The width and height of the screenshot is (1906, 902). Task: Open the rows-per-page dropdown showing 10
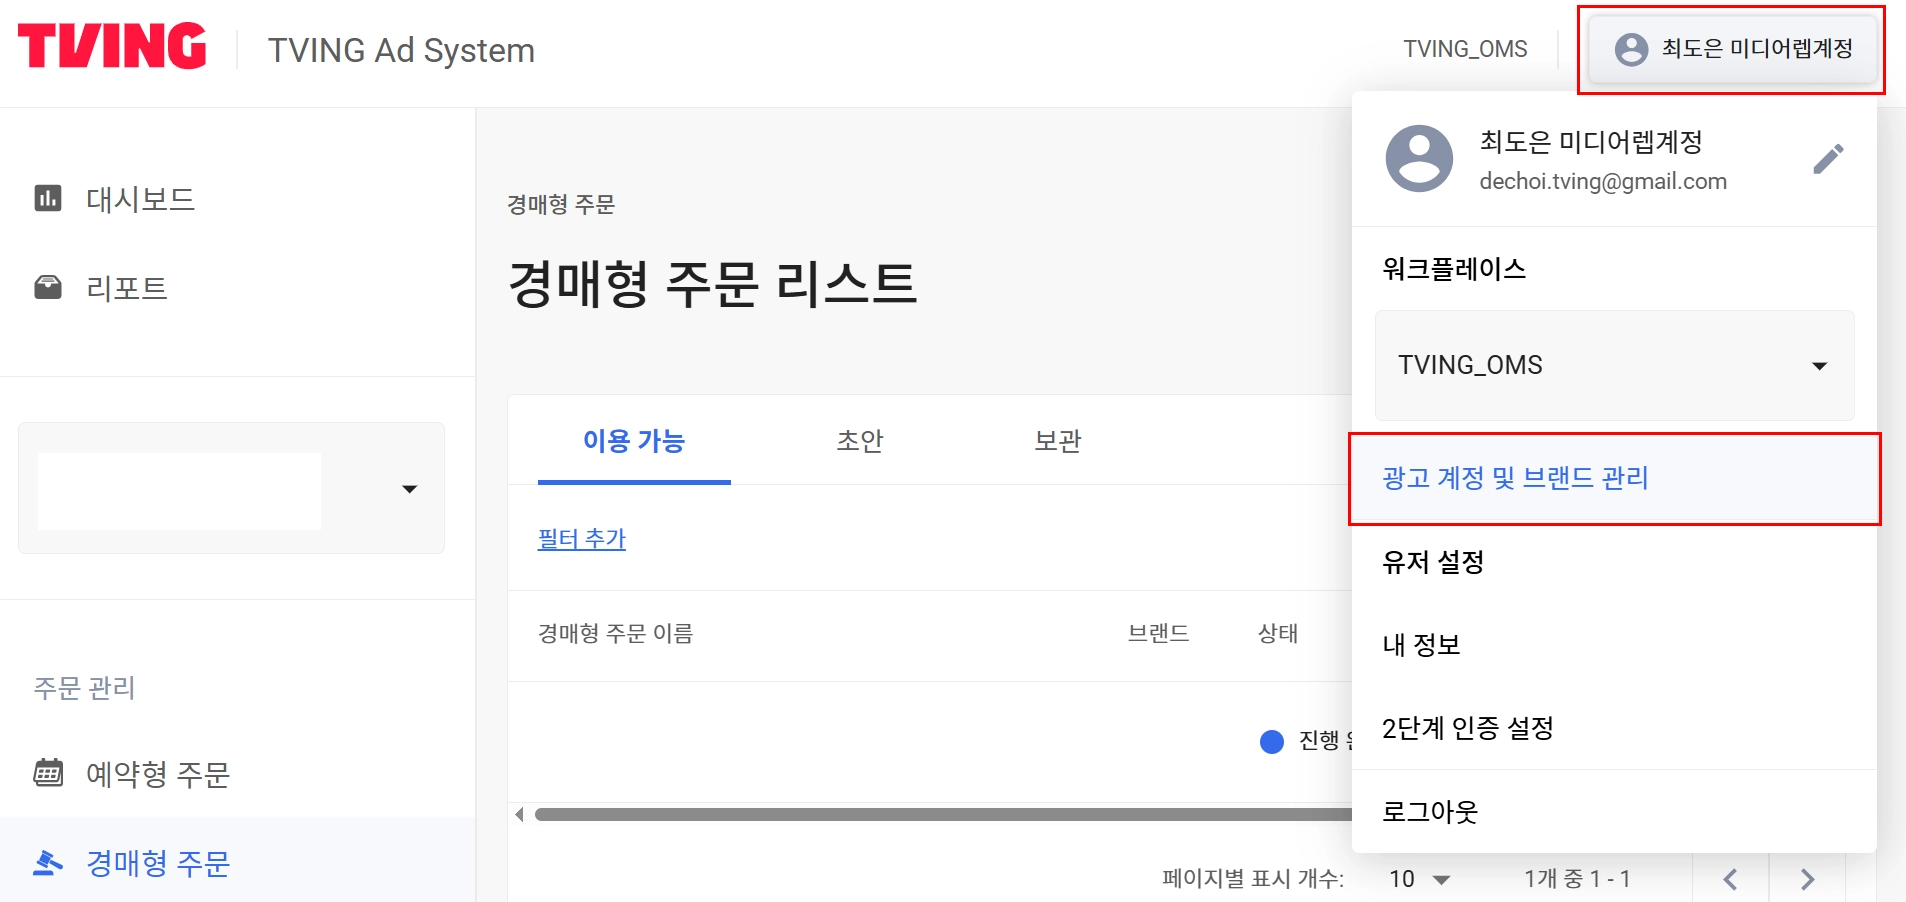(x=1420, y=879)
